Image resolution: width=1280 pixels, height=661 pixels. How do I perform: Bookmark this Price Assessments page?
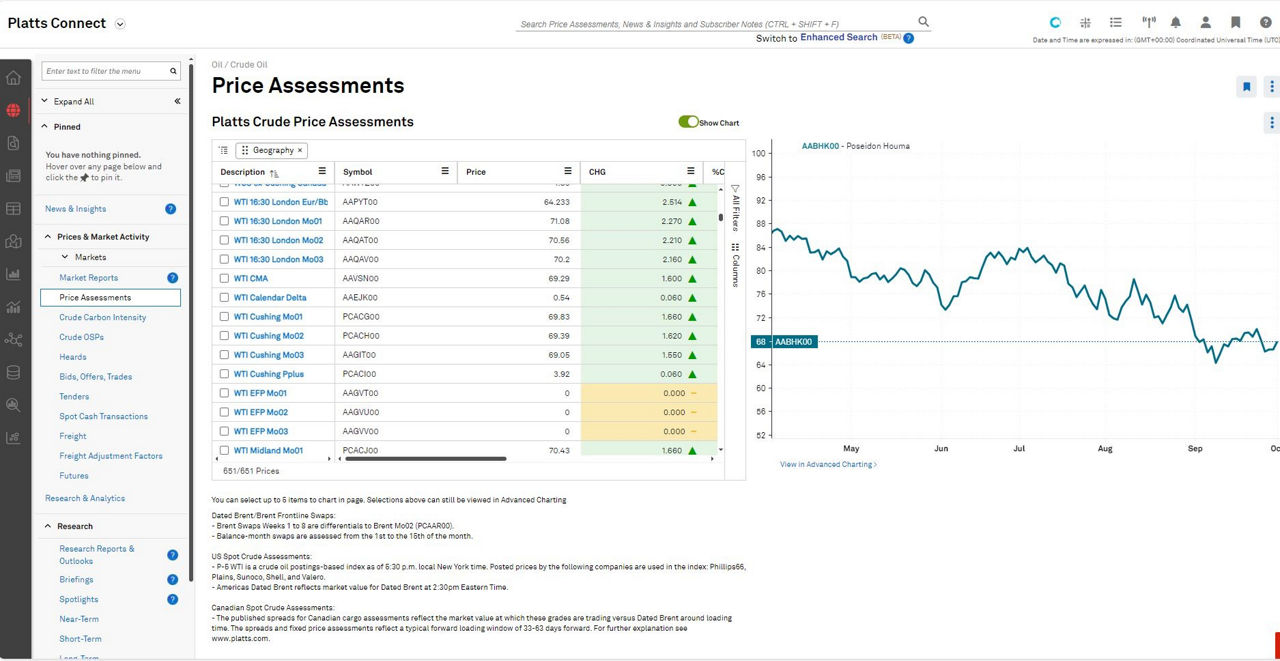[1246, 87]
